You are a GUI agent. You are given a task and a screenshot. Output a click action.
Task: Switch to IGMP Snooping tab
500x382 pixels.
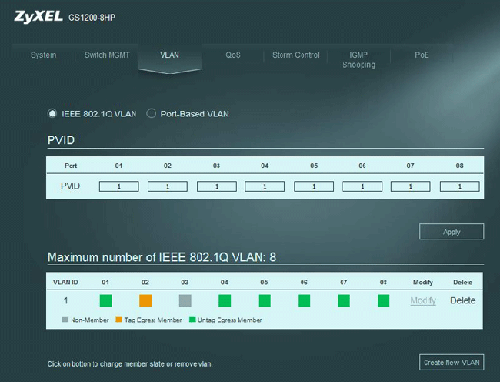(359, 60)
